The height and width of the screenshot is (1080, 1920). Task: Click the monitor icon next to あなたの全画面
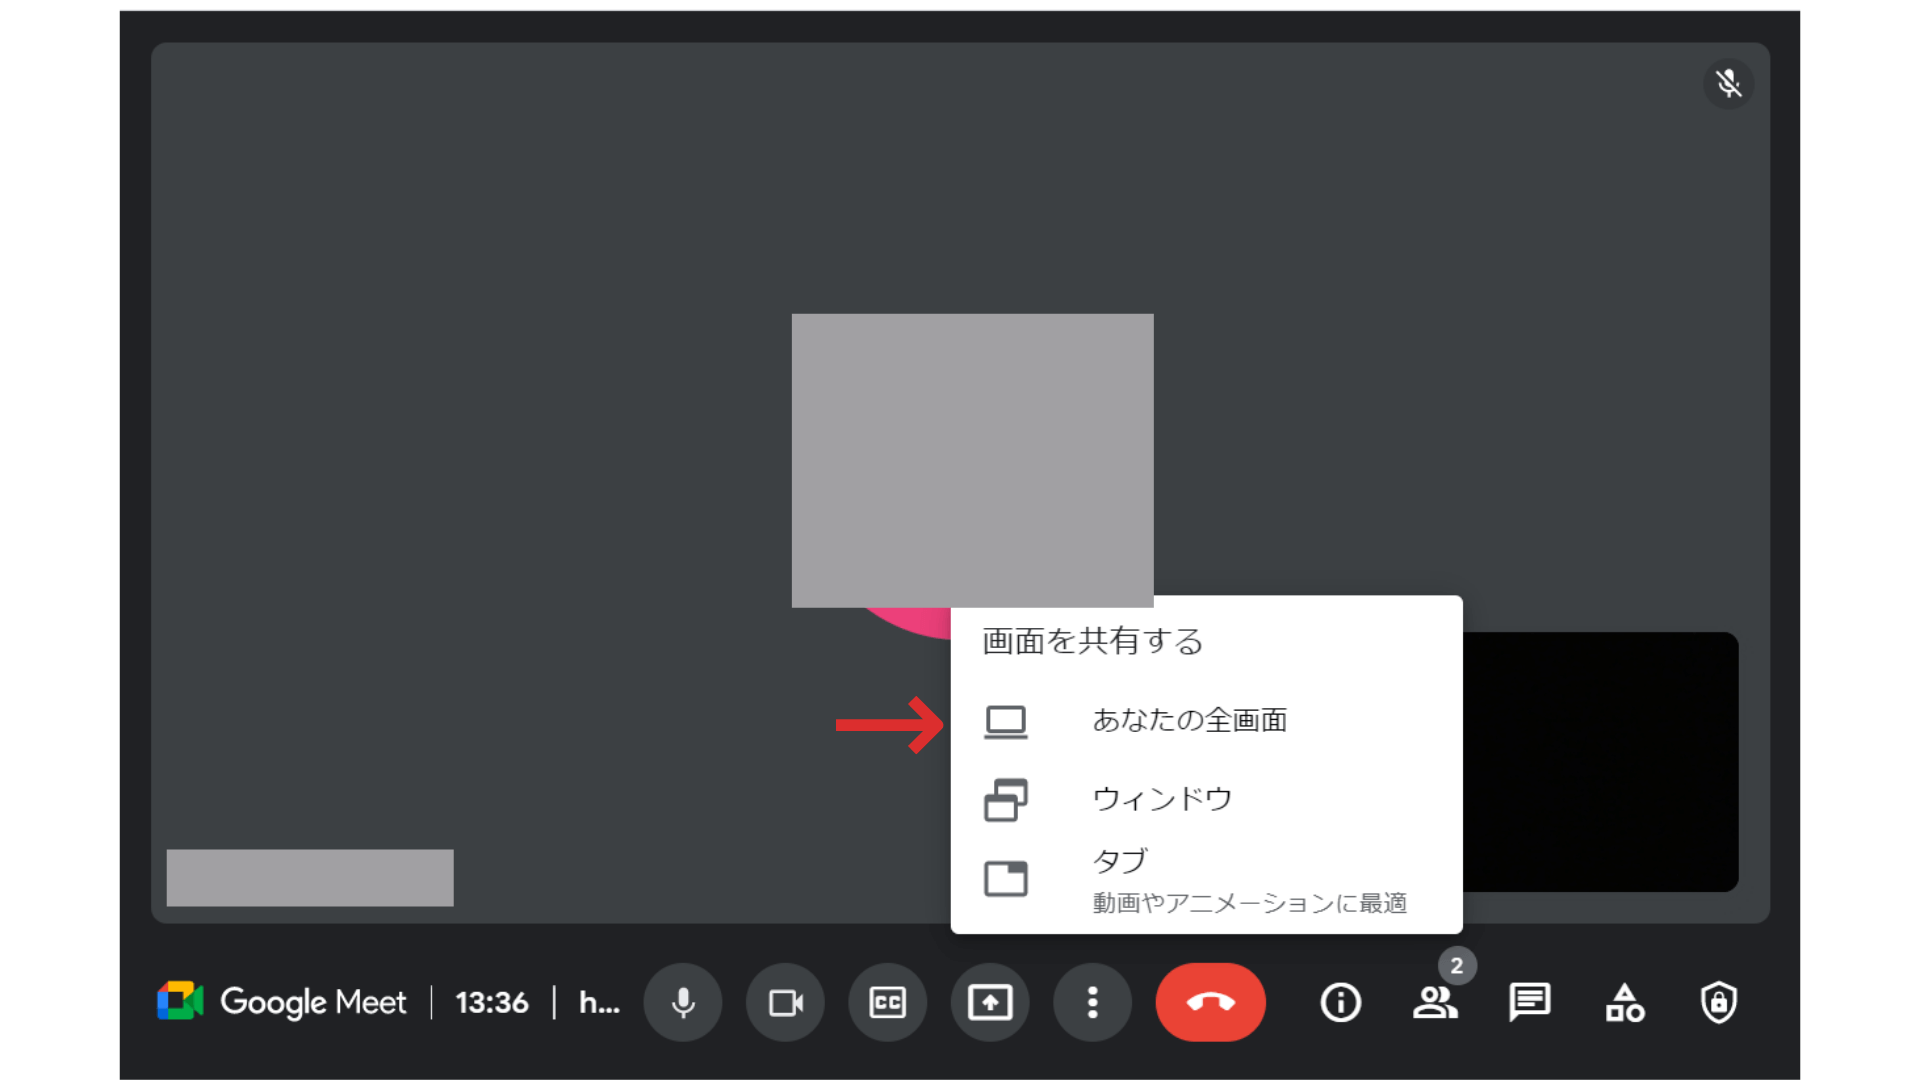[x=1008, y=720]
